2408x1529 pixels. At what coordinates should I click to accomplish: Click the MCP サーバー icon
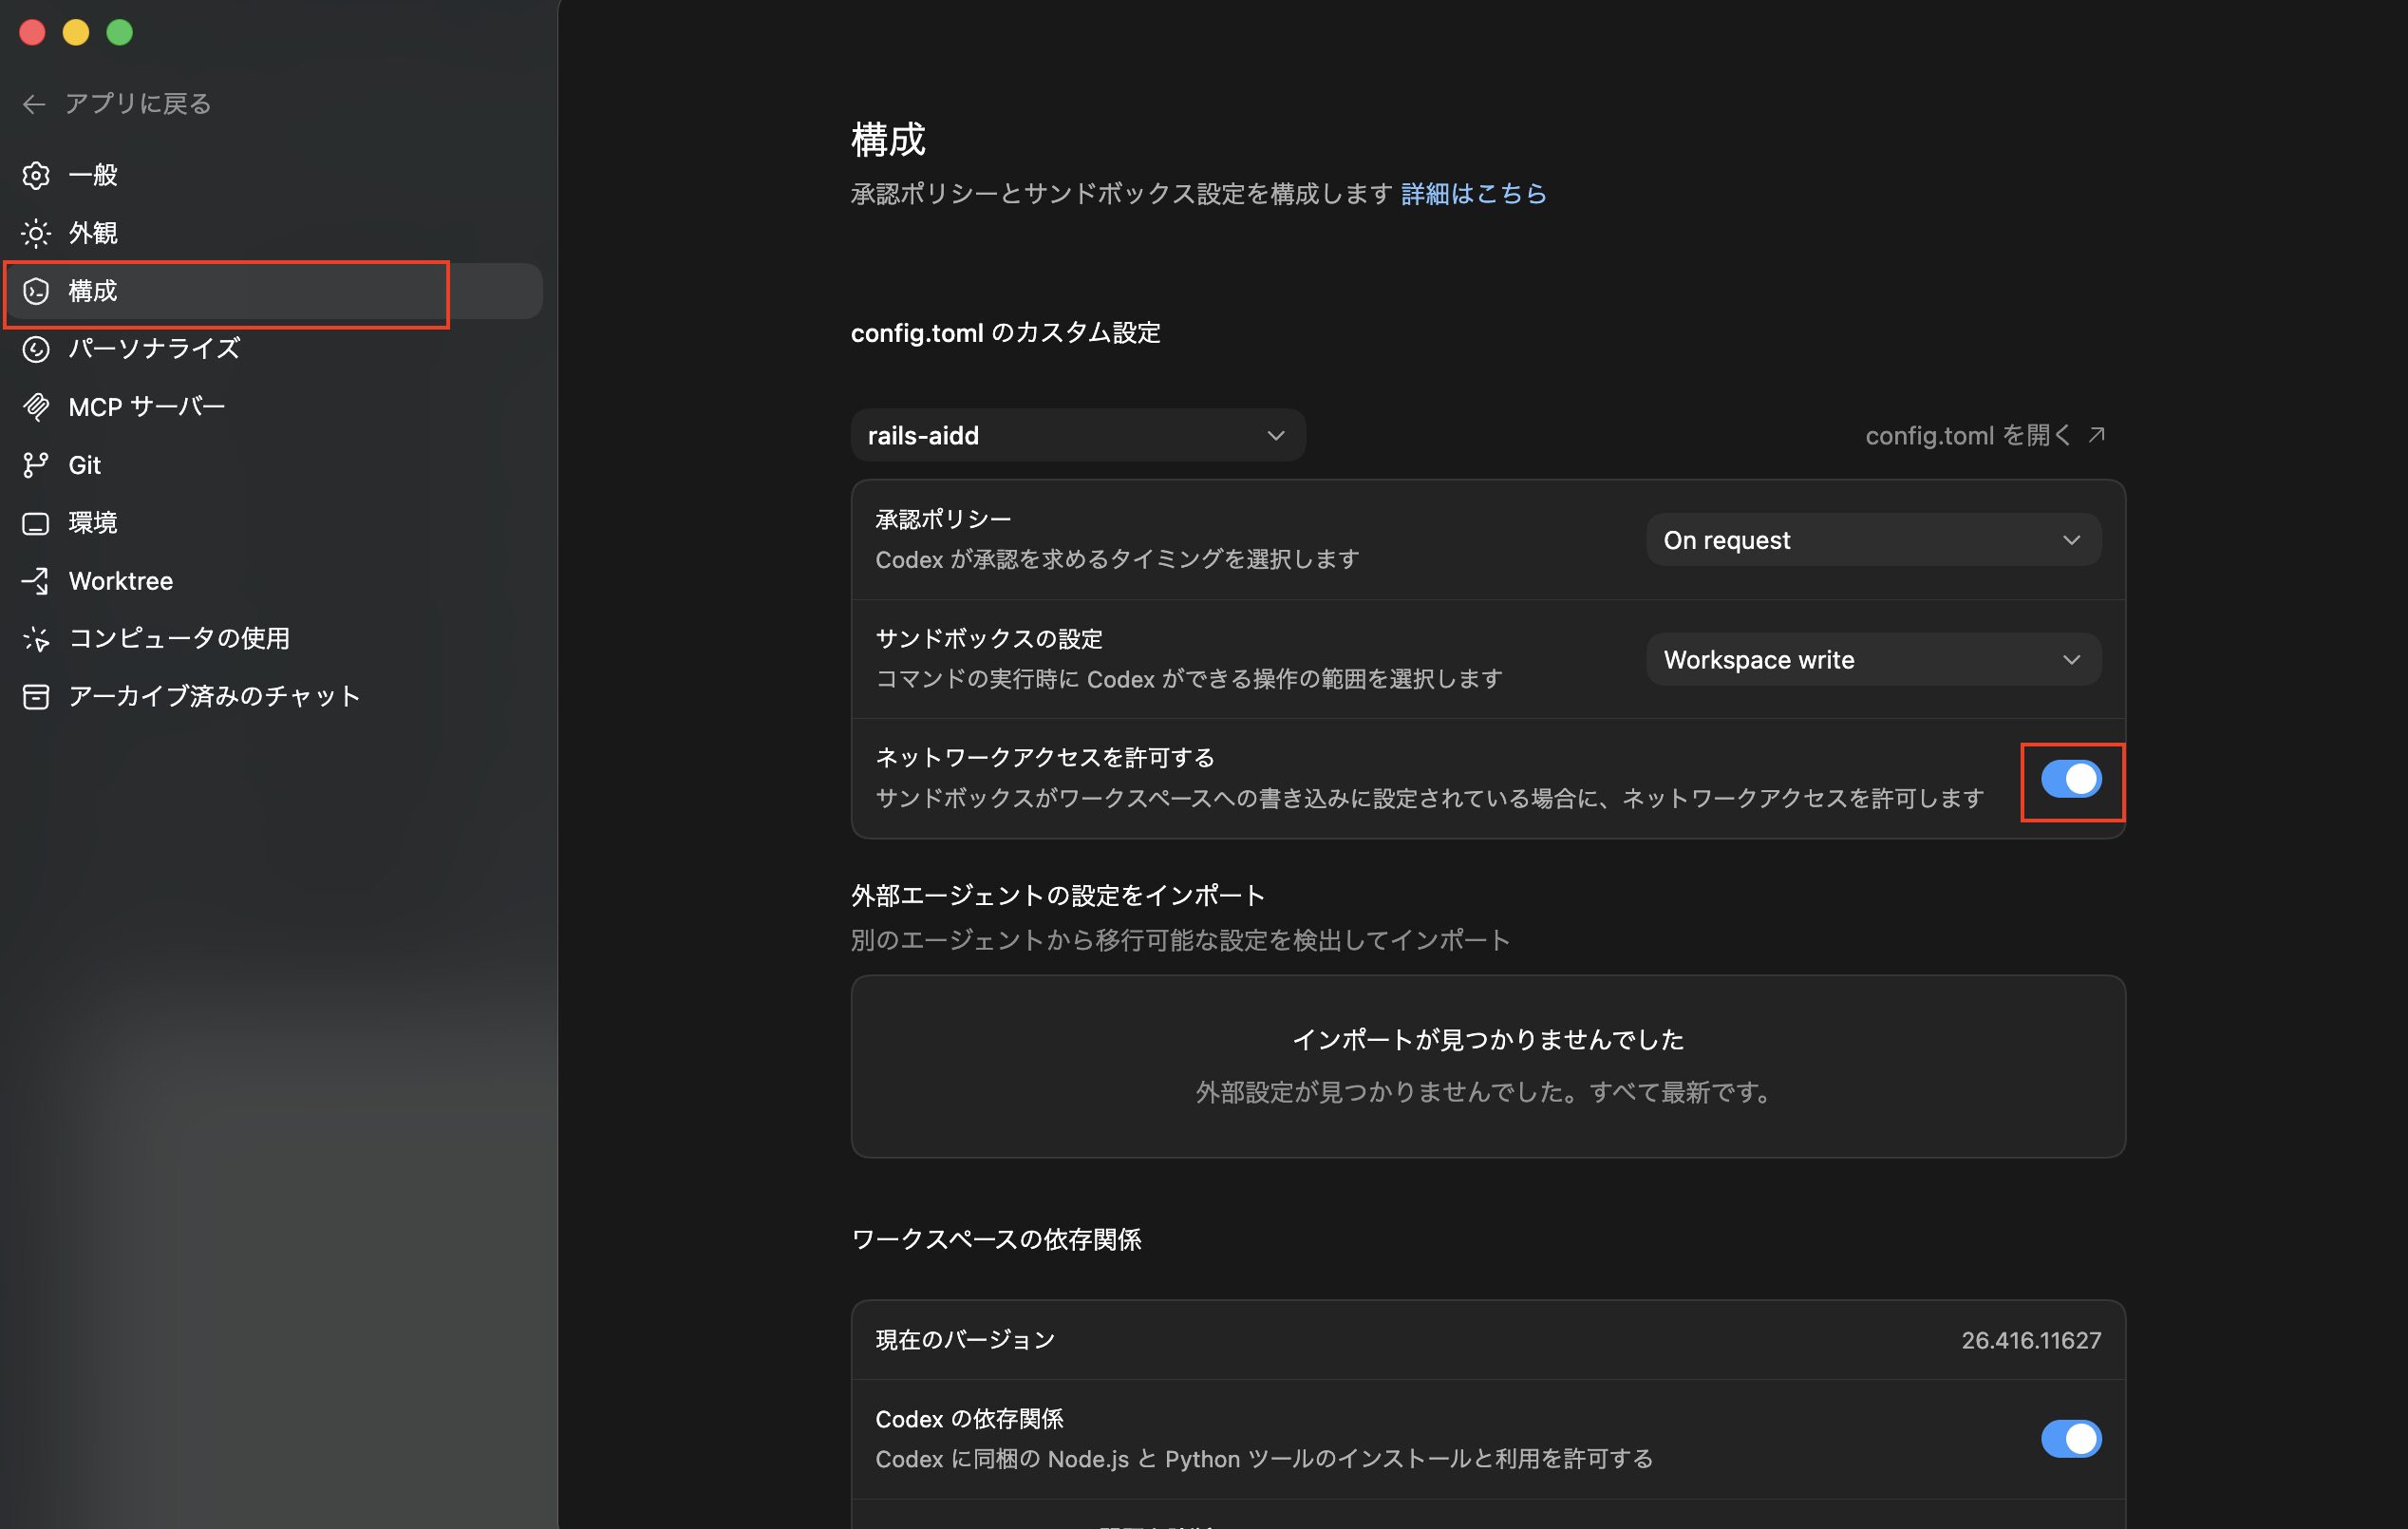(36, 407)
